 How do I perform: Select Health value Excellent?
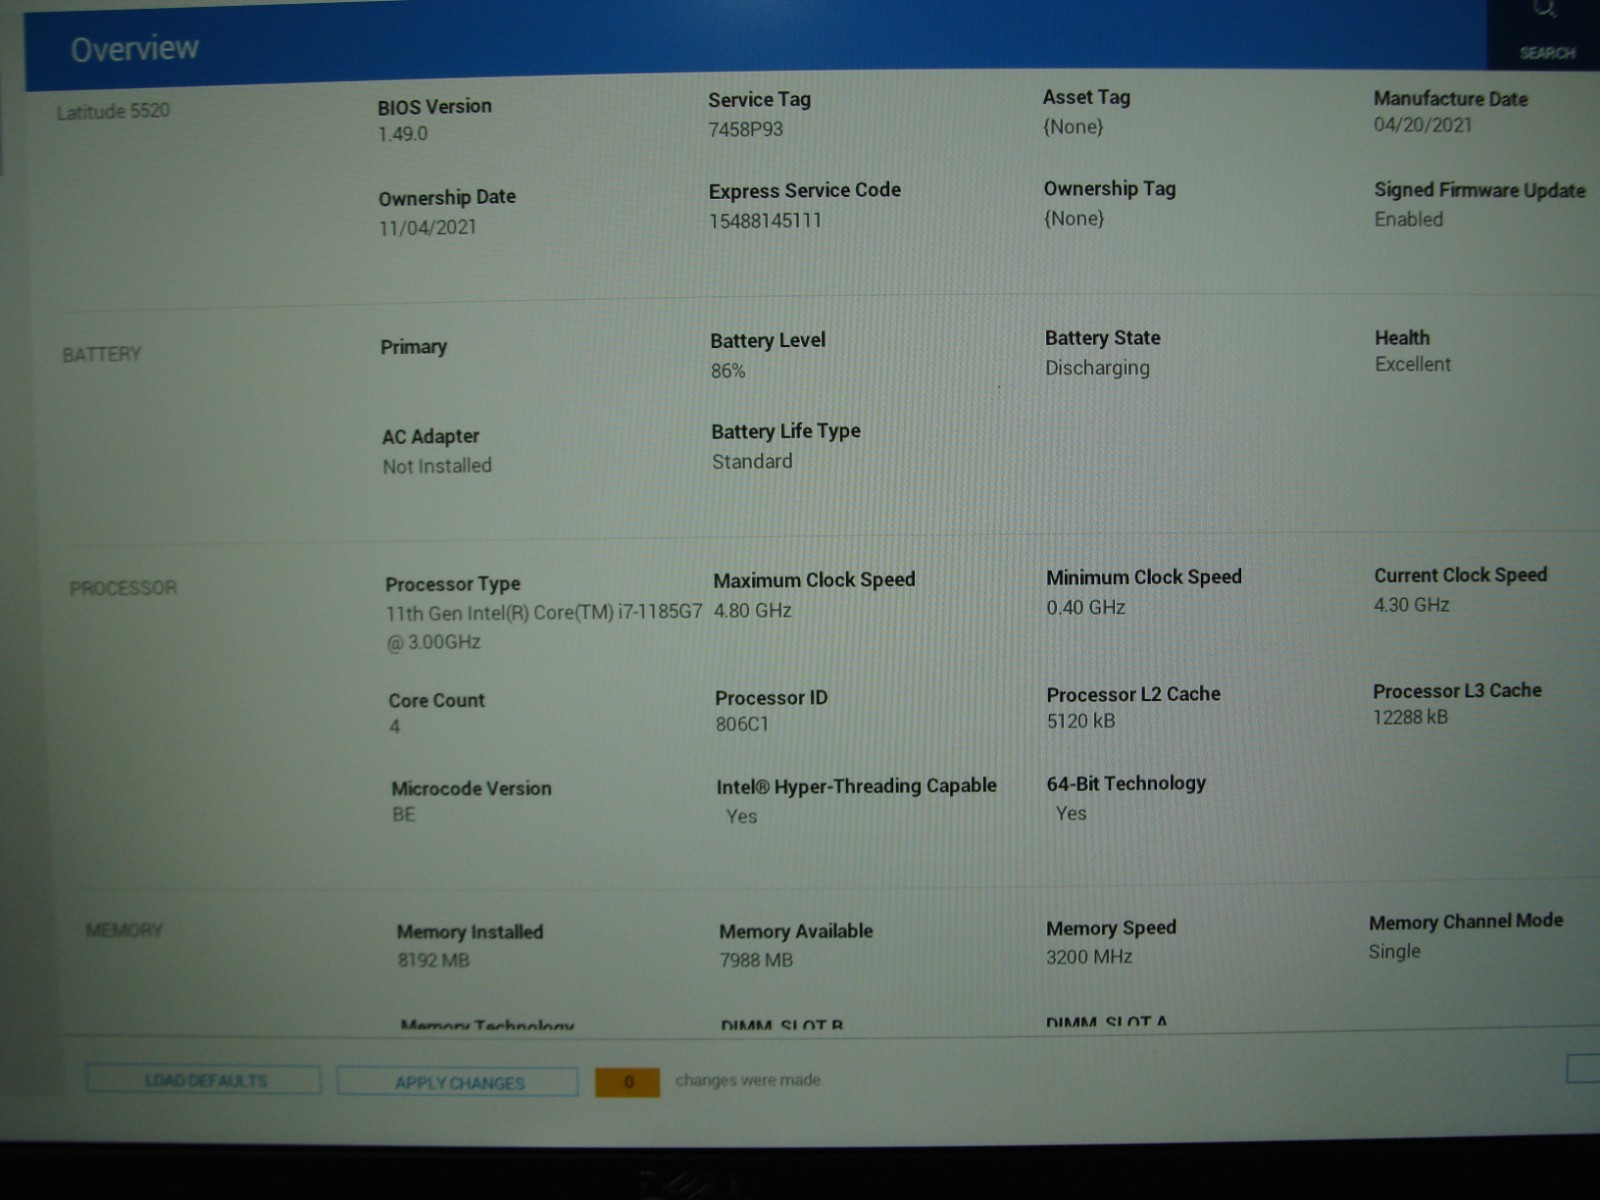[1412, 364]
